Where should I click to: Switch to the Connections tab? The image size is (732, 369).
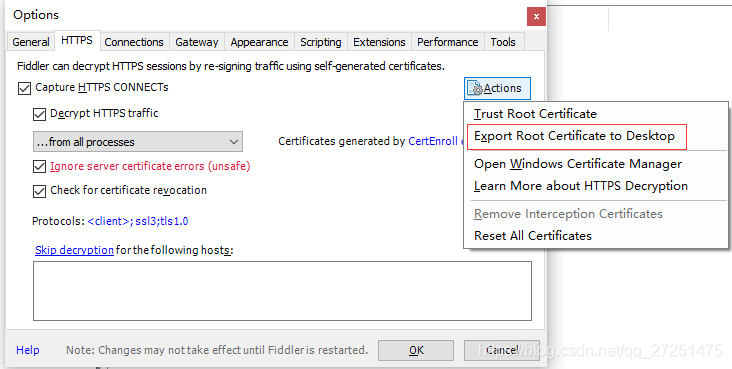[x=134, y=42]
